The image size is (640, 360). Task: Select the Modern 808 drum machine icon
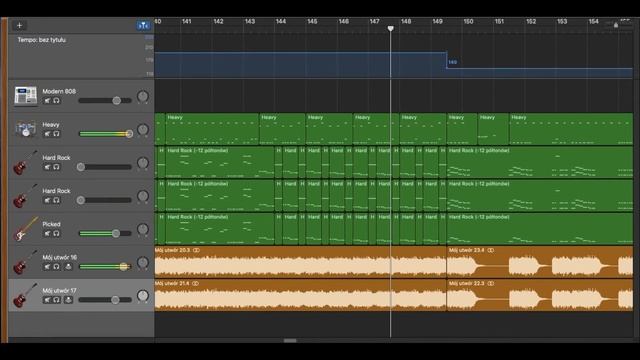[25, 96]
